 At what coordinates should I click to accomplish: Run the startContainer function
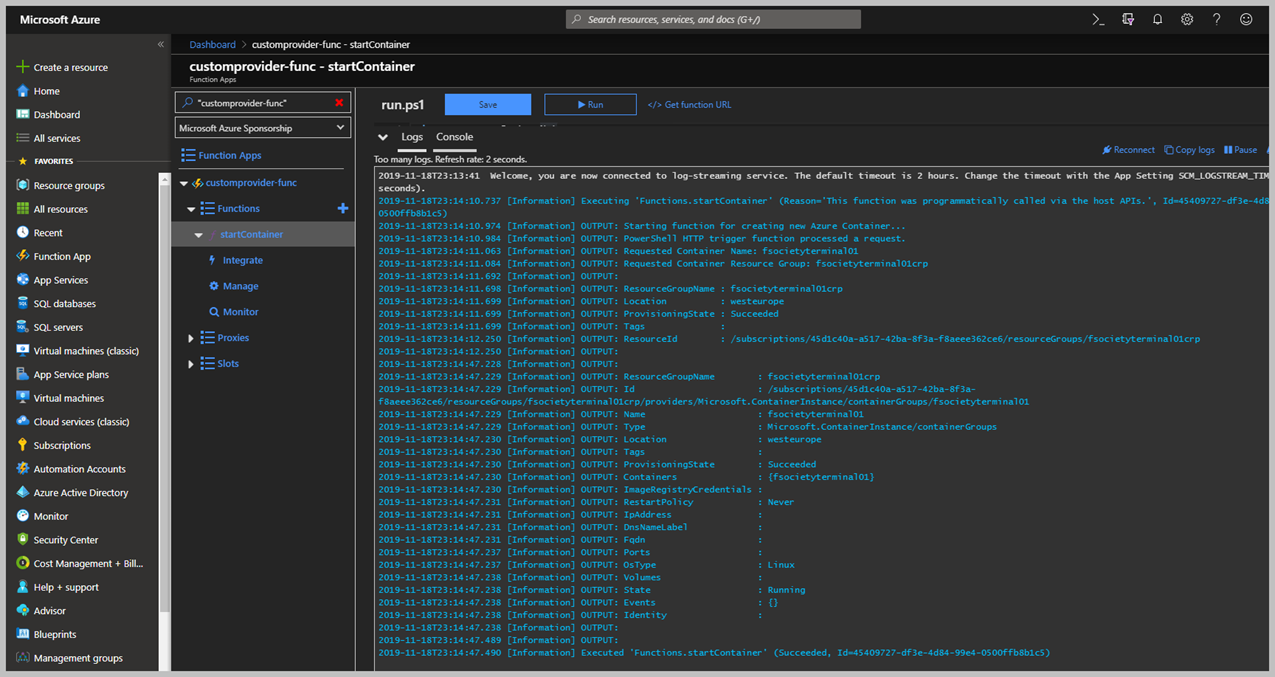(590, 104)
